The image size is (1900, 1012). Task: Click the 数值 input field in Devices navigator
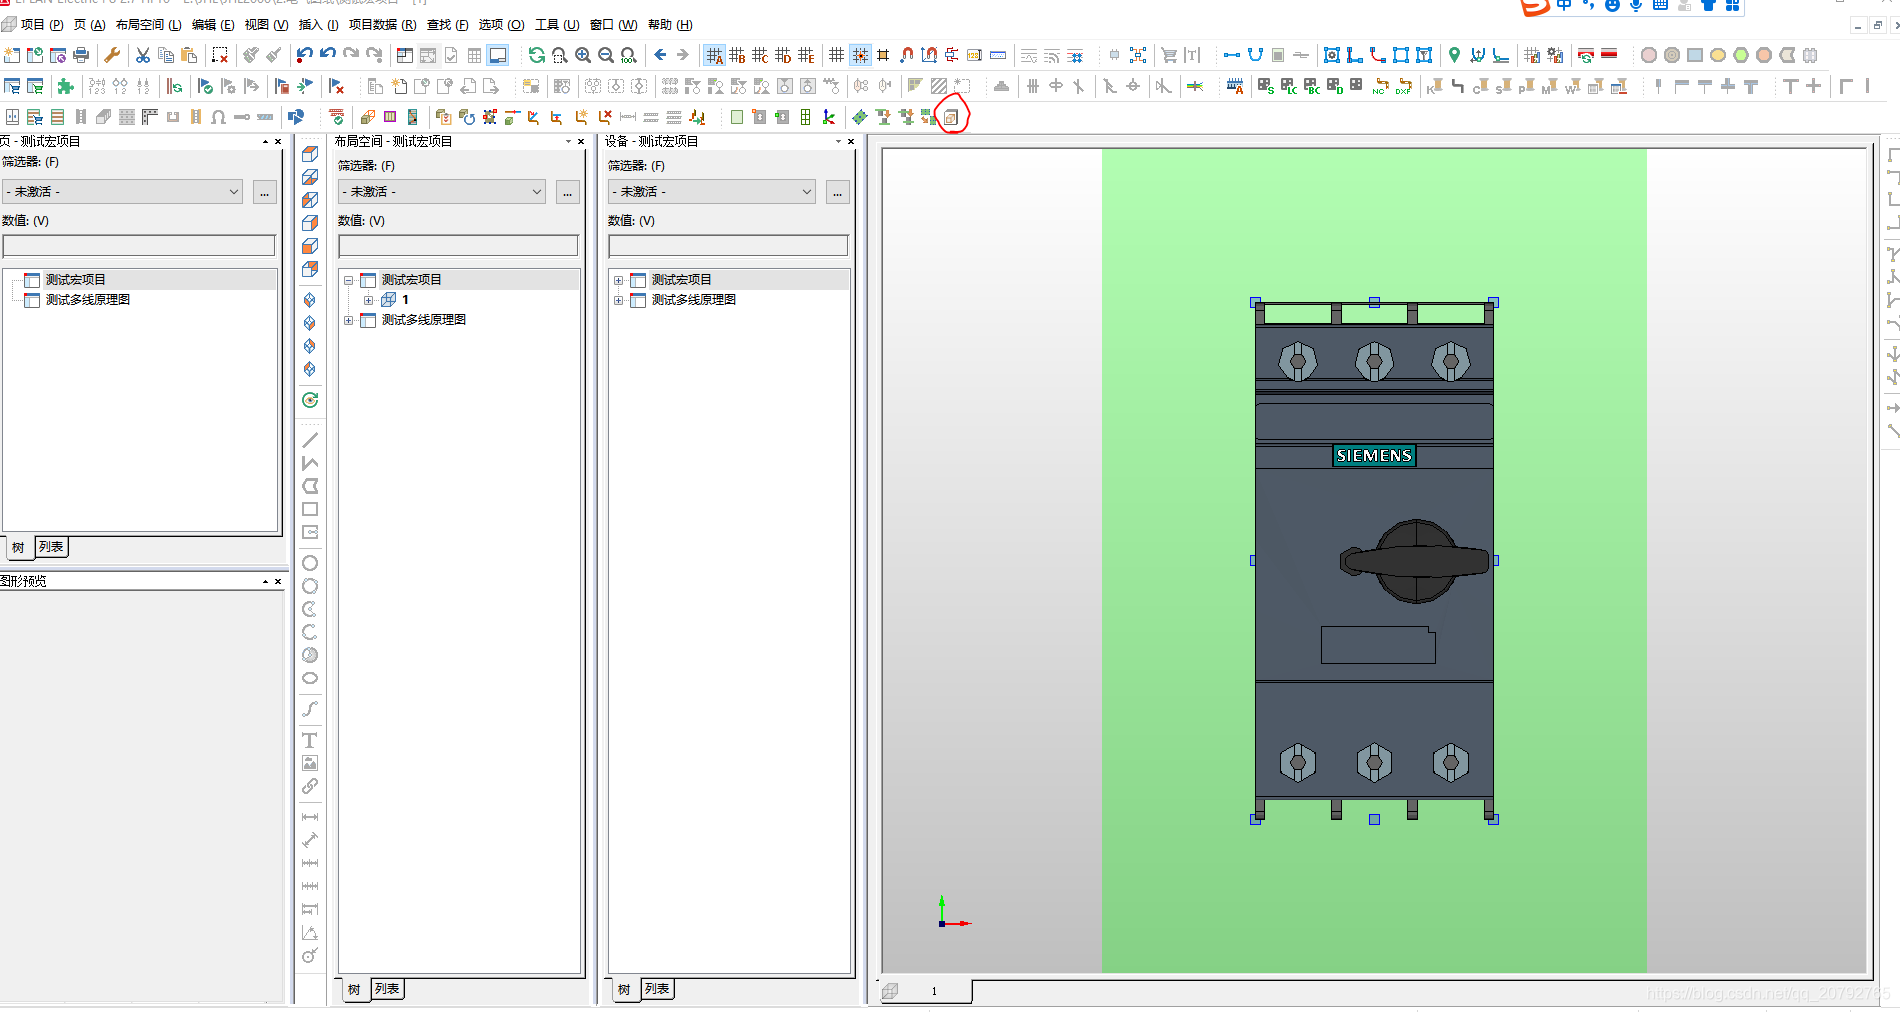[x=728, y=245]
